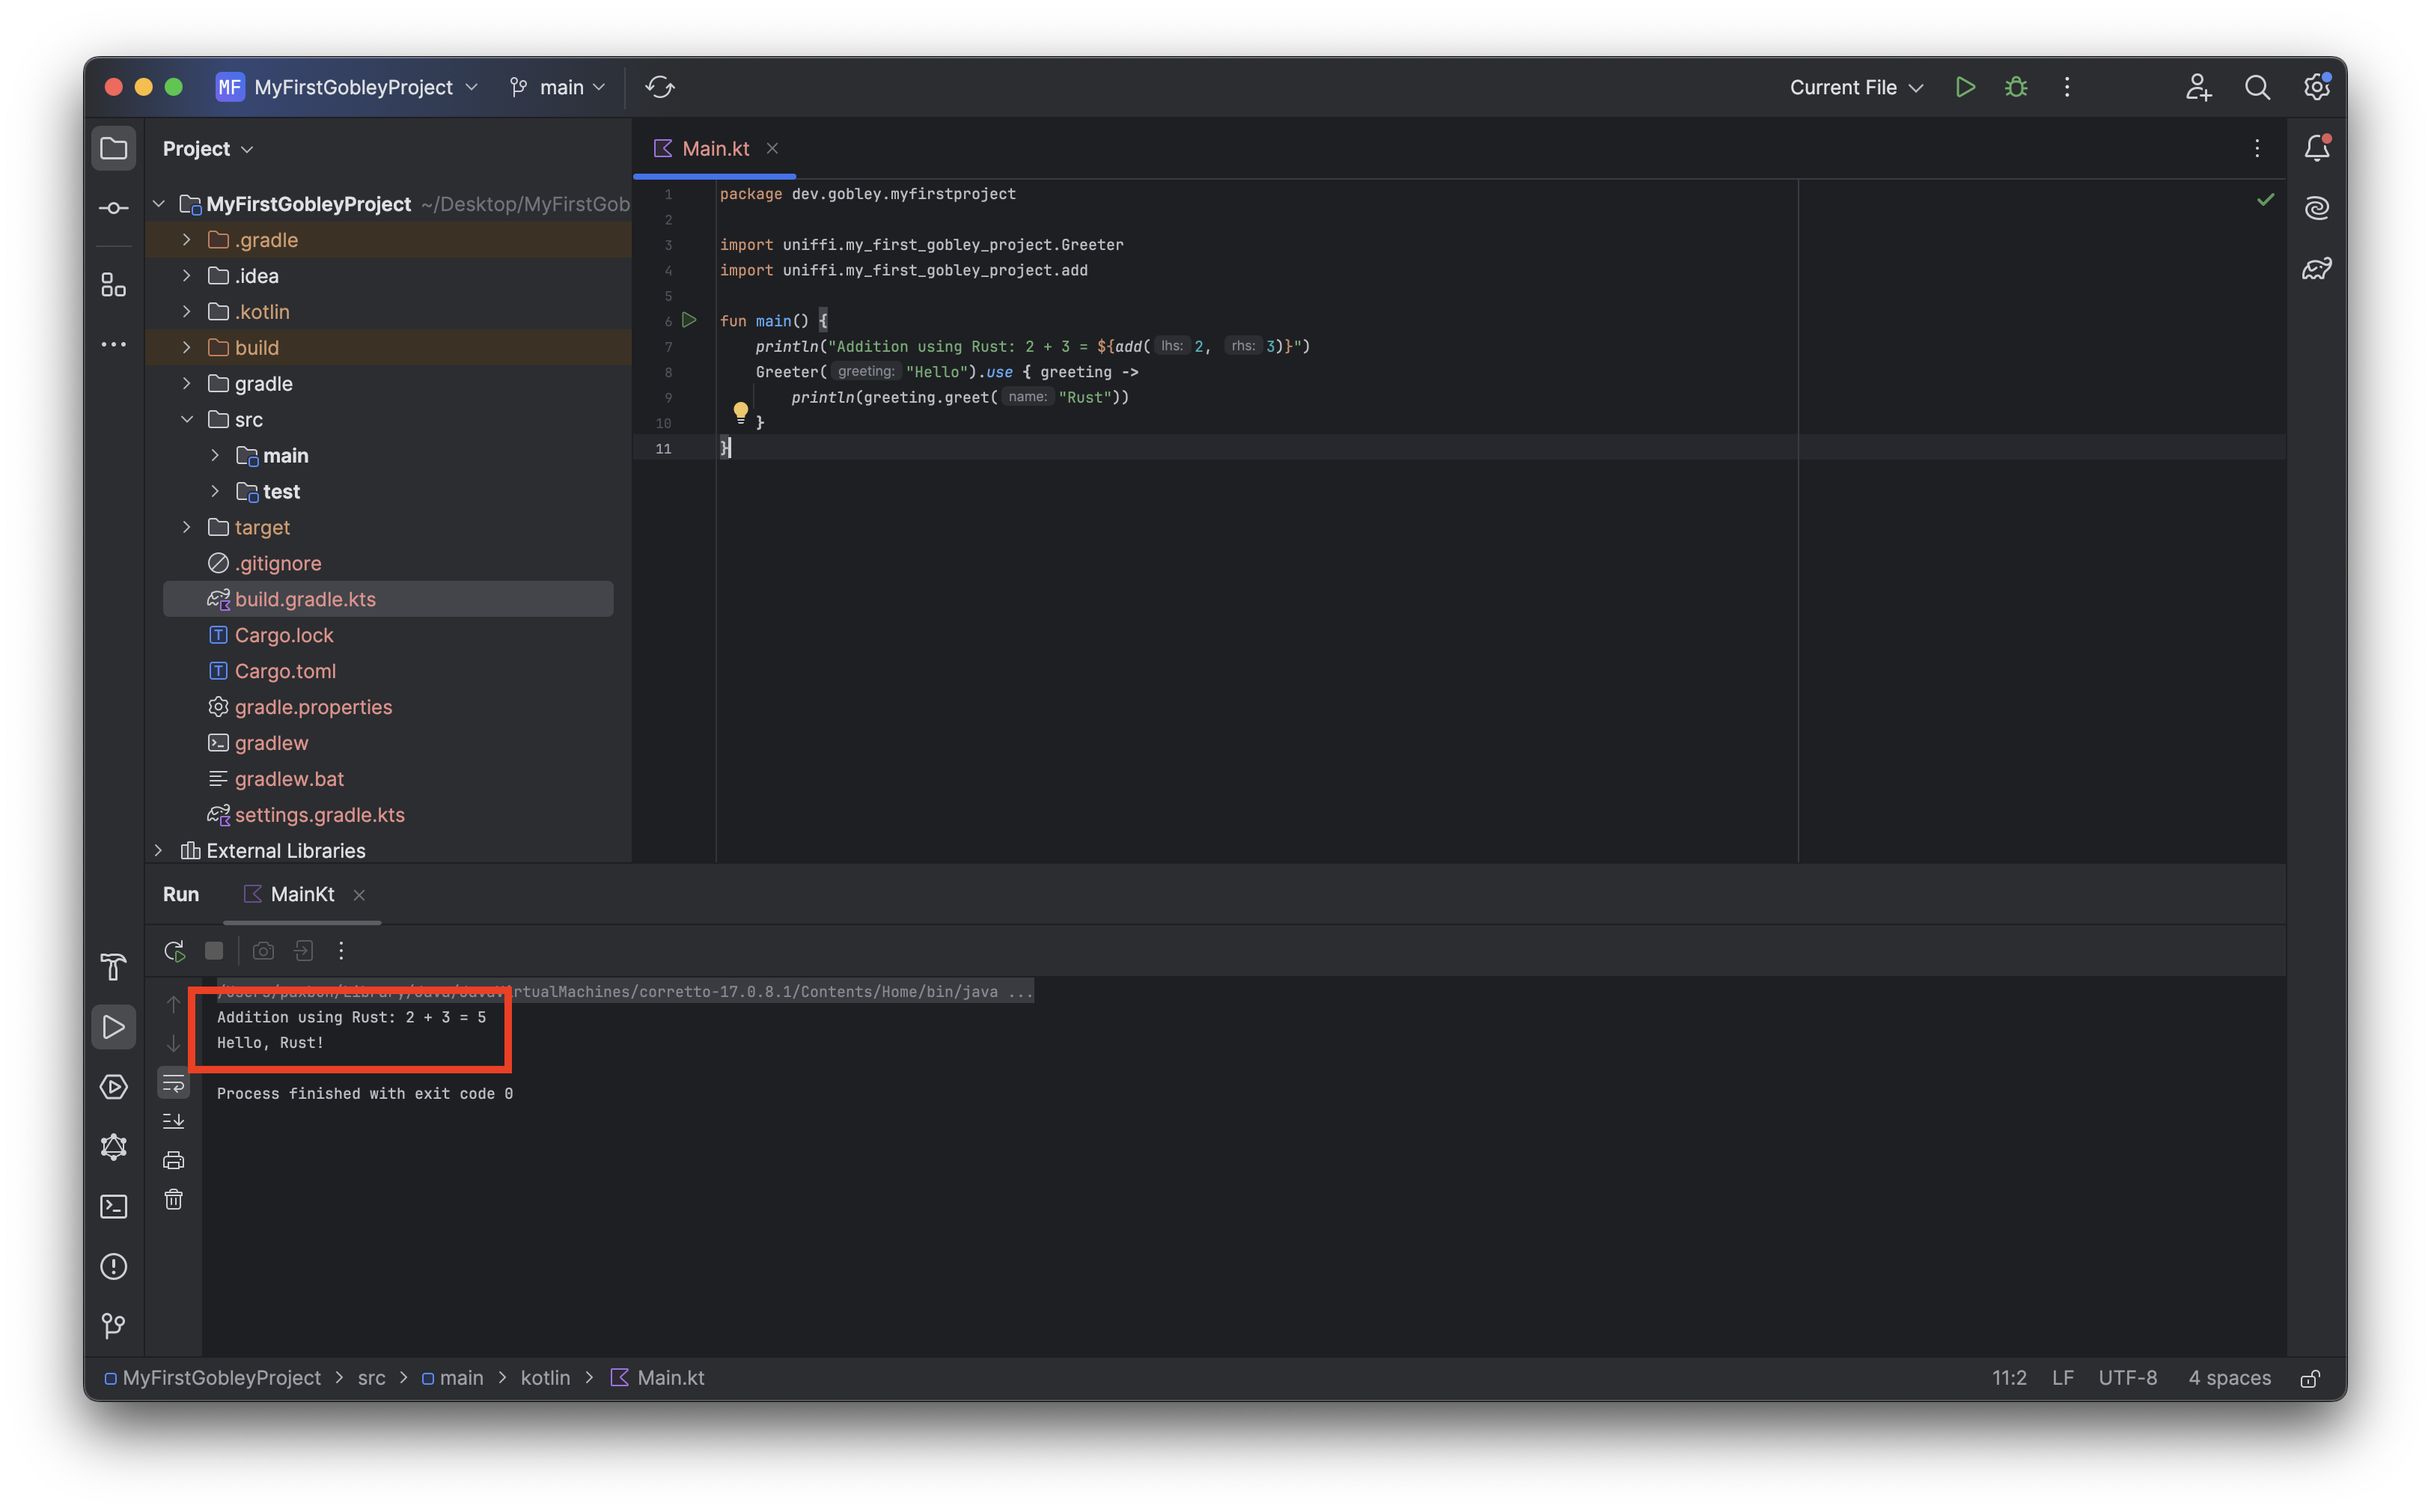
Task: Click the green Run button in title bar
Action: [x=1964, y=88]
